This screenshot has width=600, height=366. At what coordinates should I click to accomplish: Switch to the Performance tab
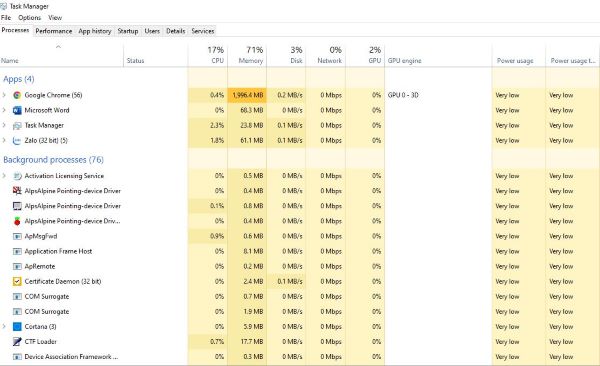tap(54, 31)
